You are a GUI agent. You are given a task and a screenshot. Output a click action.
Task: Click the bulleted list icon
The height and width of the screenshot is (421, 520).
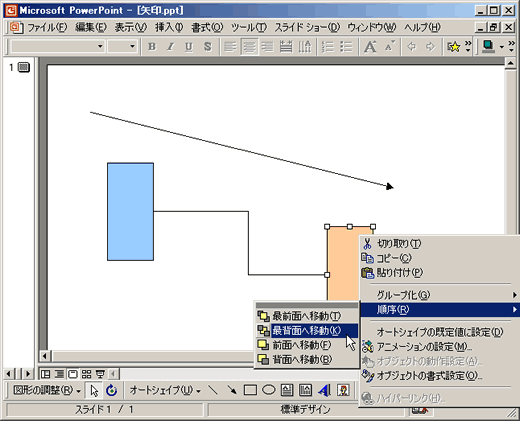click(x=346, y=46)
